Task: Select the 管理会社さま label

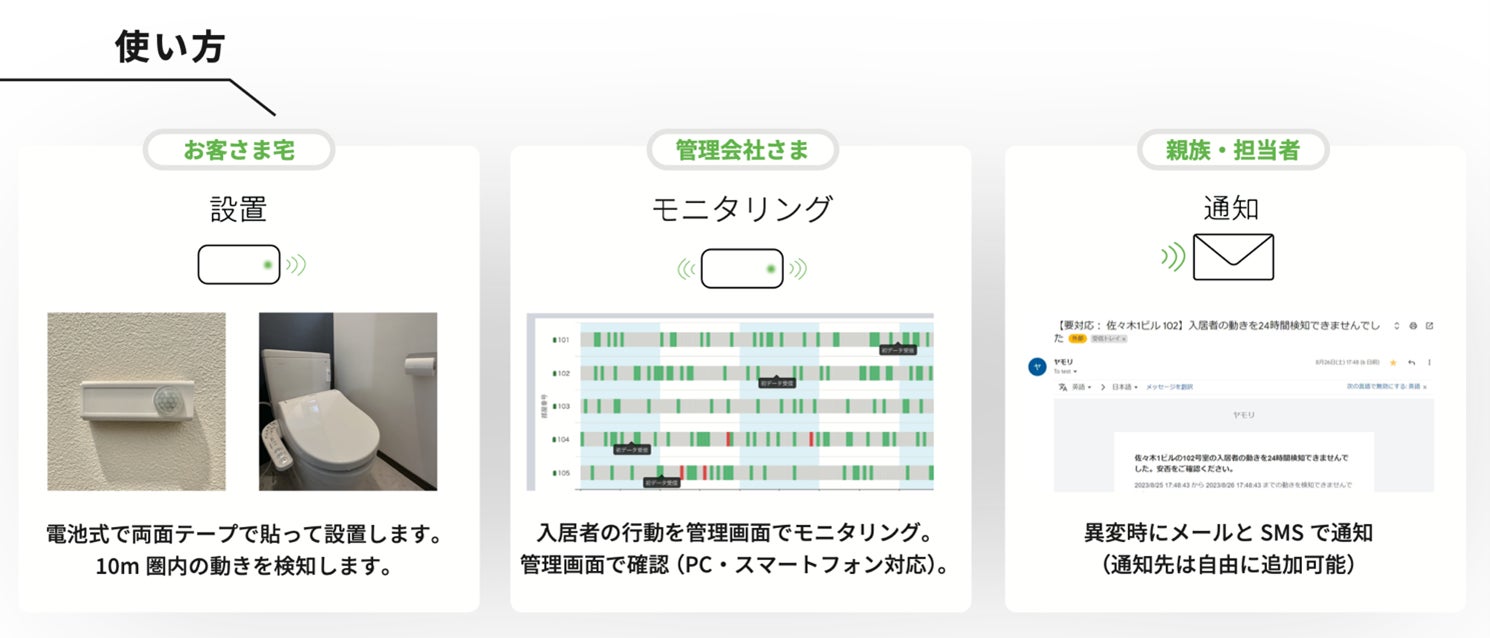Action: 742,150
